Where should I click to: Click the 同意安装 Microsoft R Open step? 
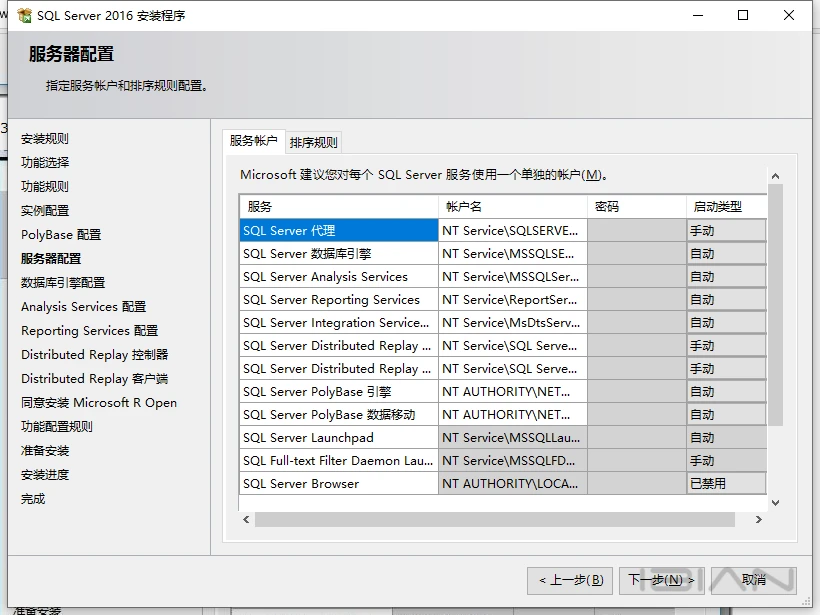click(99, 403)
